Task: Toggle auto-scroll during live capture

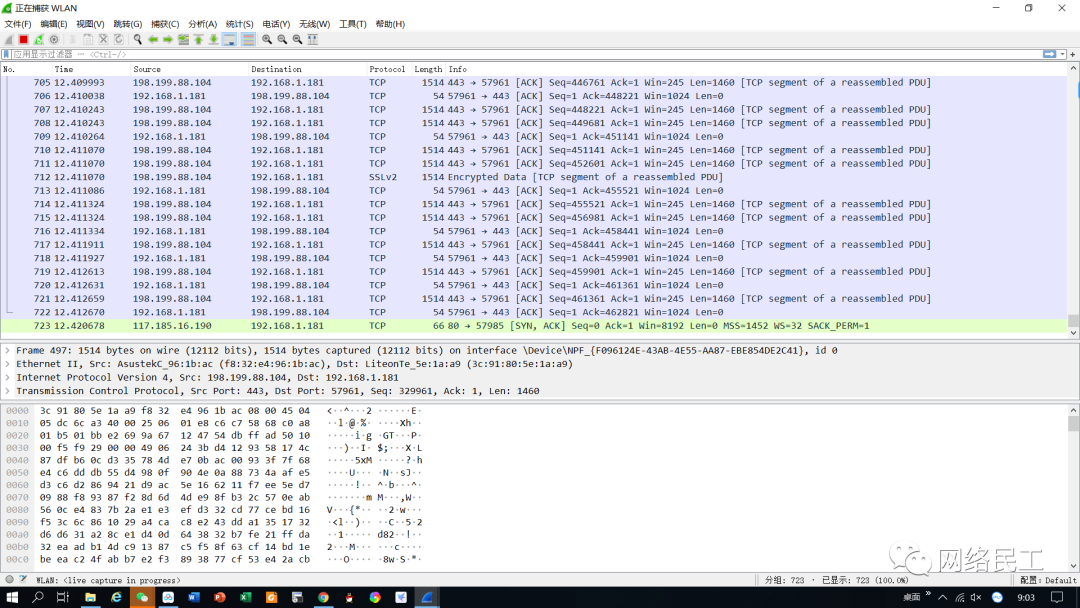Action: (x=229, y=39)
